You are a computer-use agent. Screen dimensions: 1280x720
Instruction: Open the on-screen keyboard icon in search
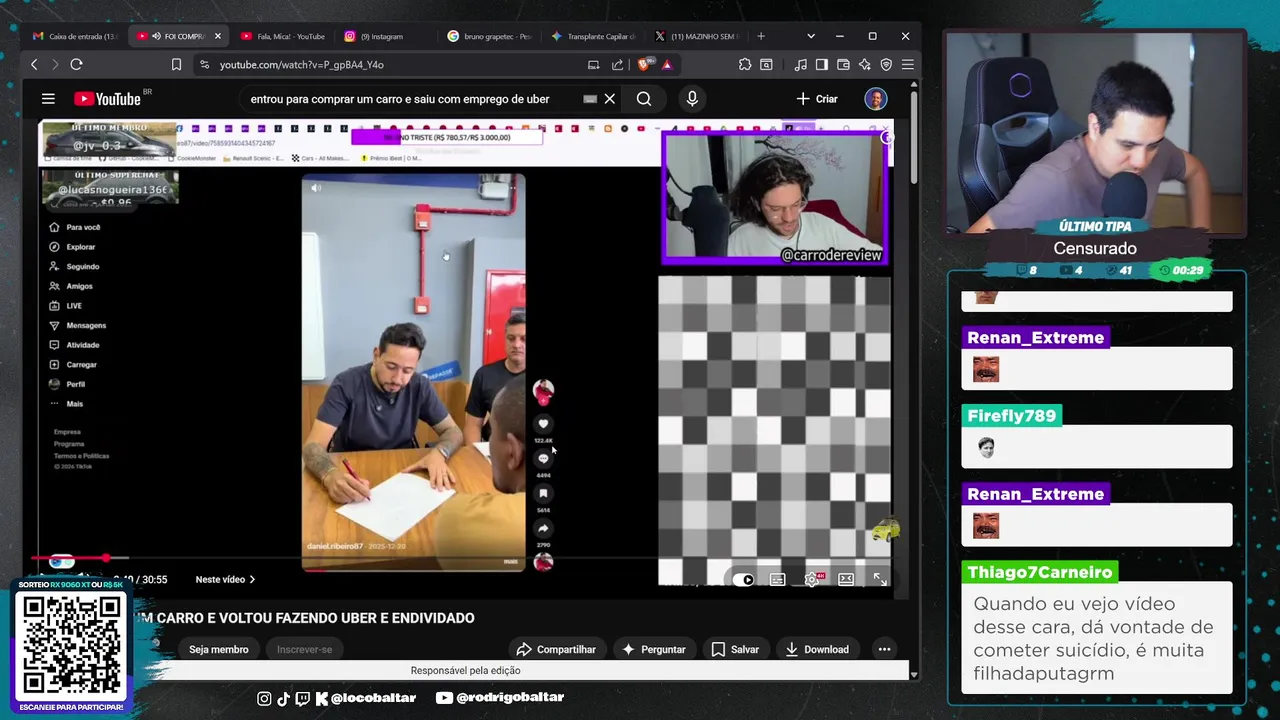click(590, 99)
